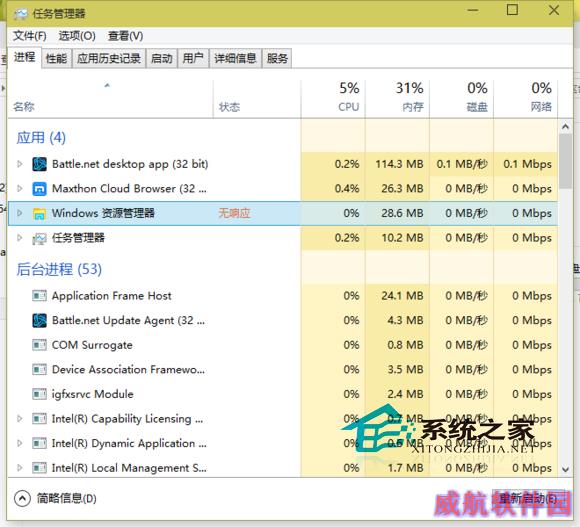This screenshot has width=580, height=527.
Task: Click the 重新启动 button
Action: coord(529,499)
